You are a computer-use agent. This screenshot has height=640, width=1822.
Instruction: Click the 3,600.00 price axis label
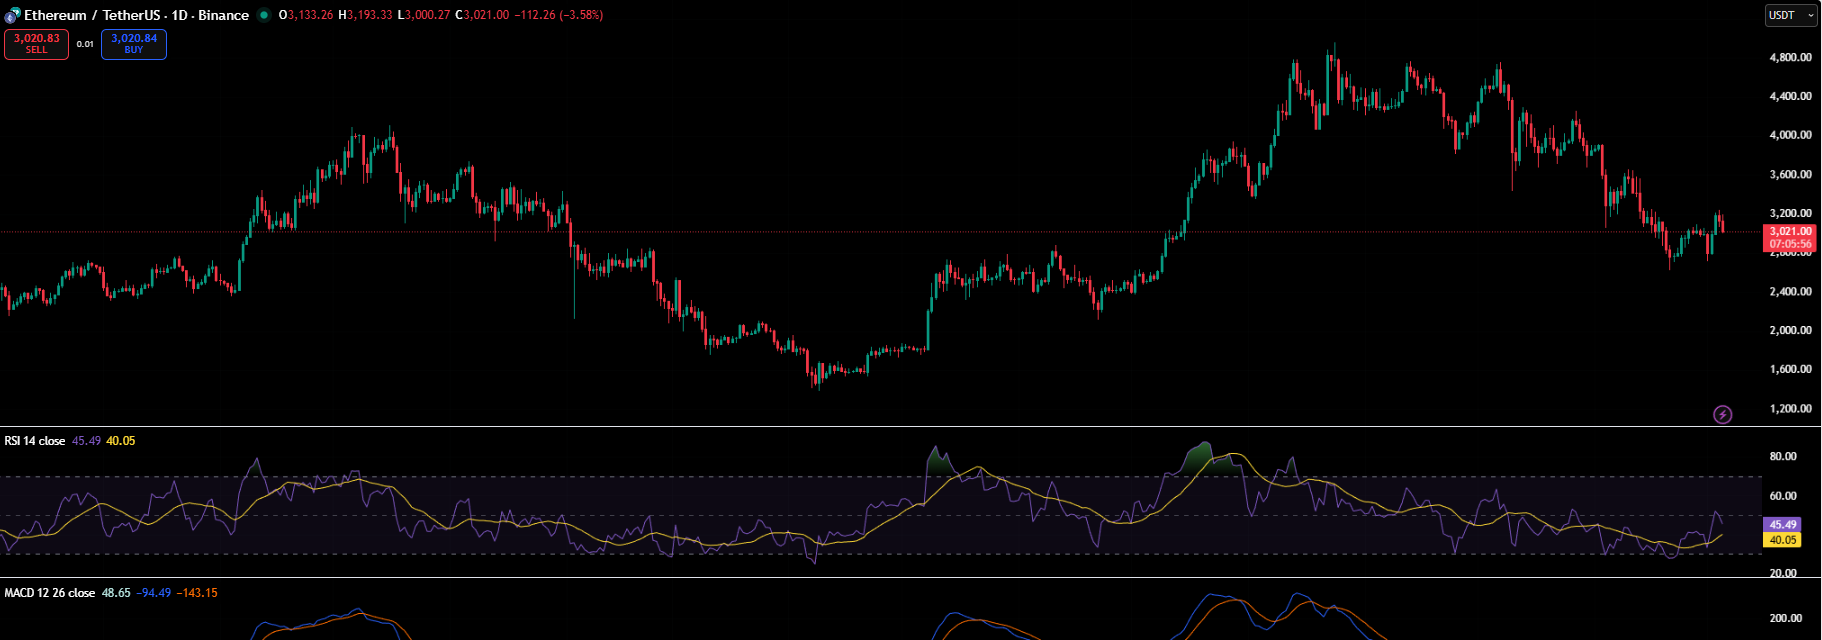1790,174
